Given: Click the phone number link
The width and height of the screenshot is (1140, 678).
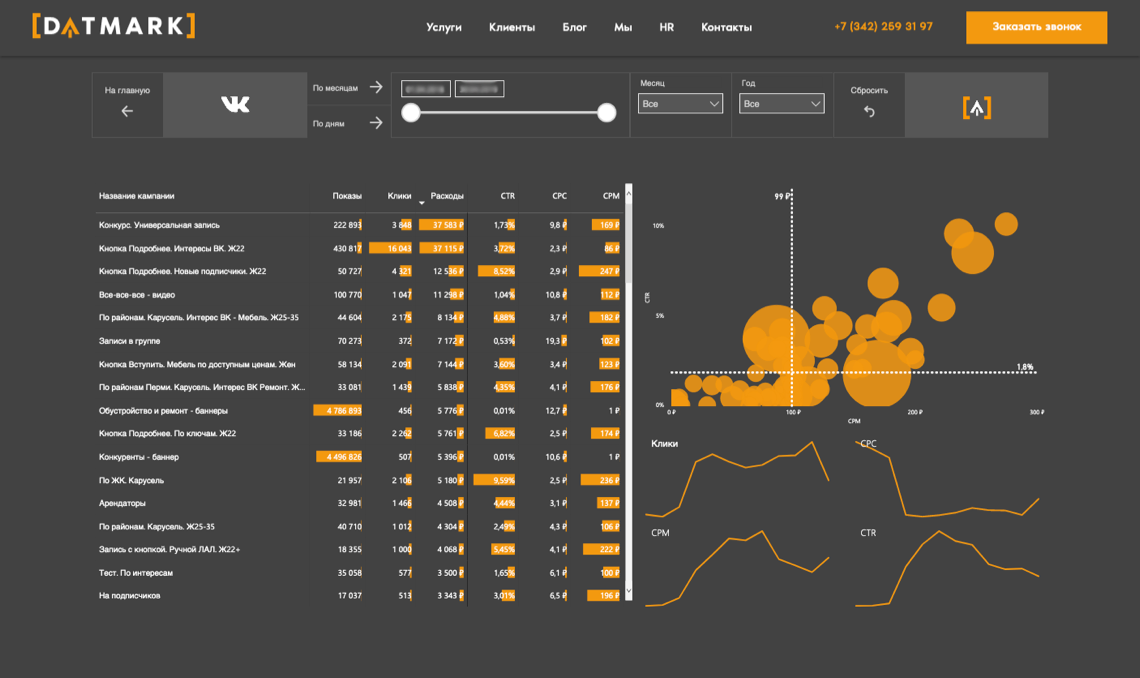Looking at the screenshot, I should (883, 26).
